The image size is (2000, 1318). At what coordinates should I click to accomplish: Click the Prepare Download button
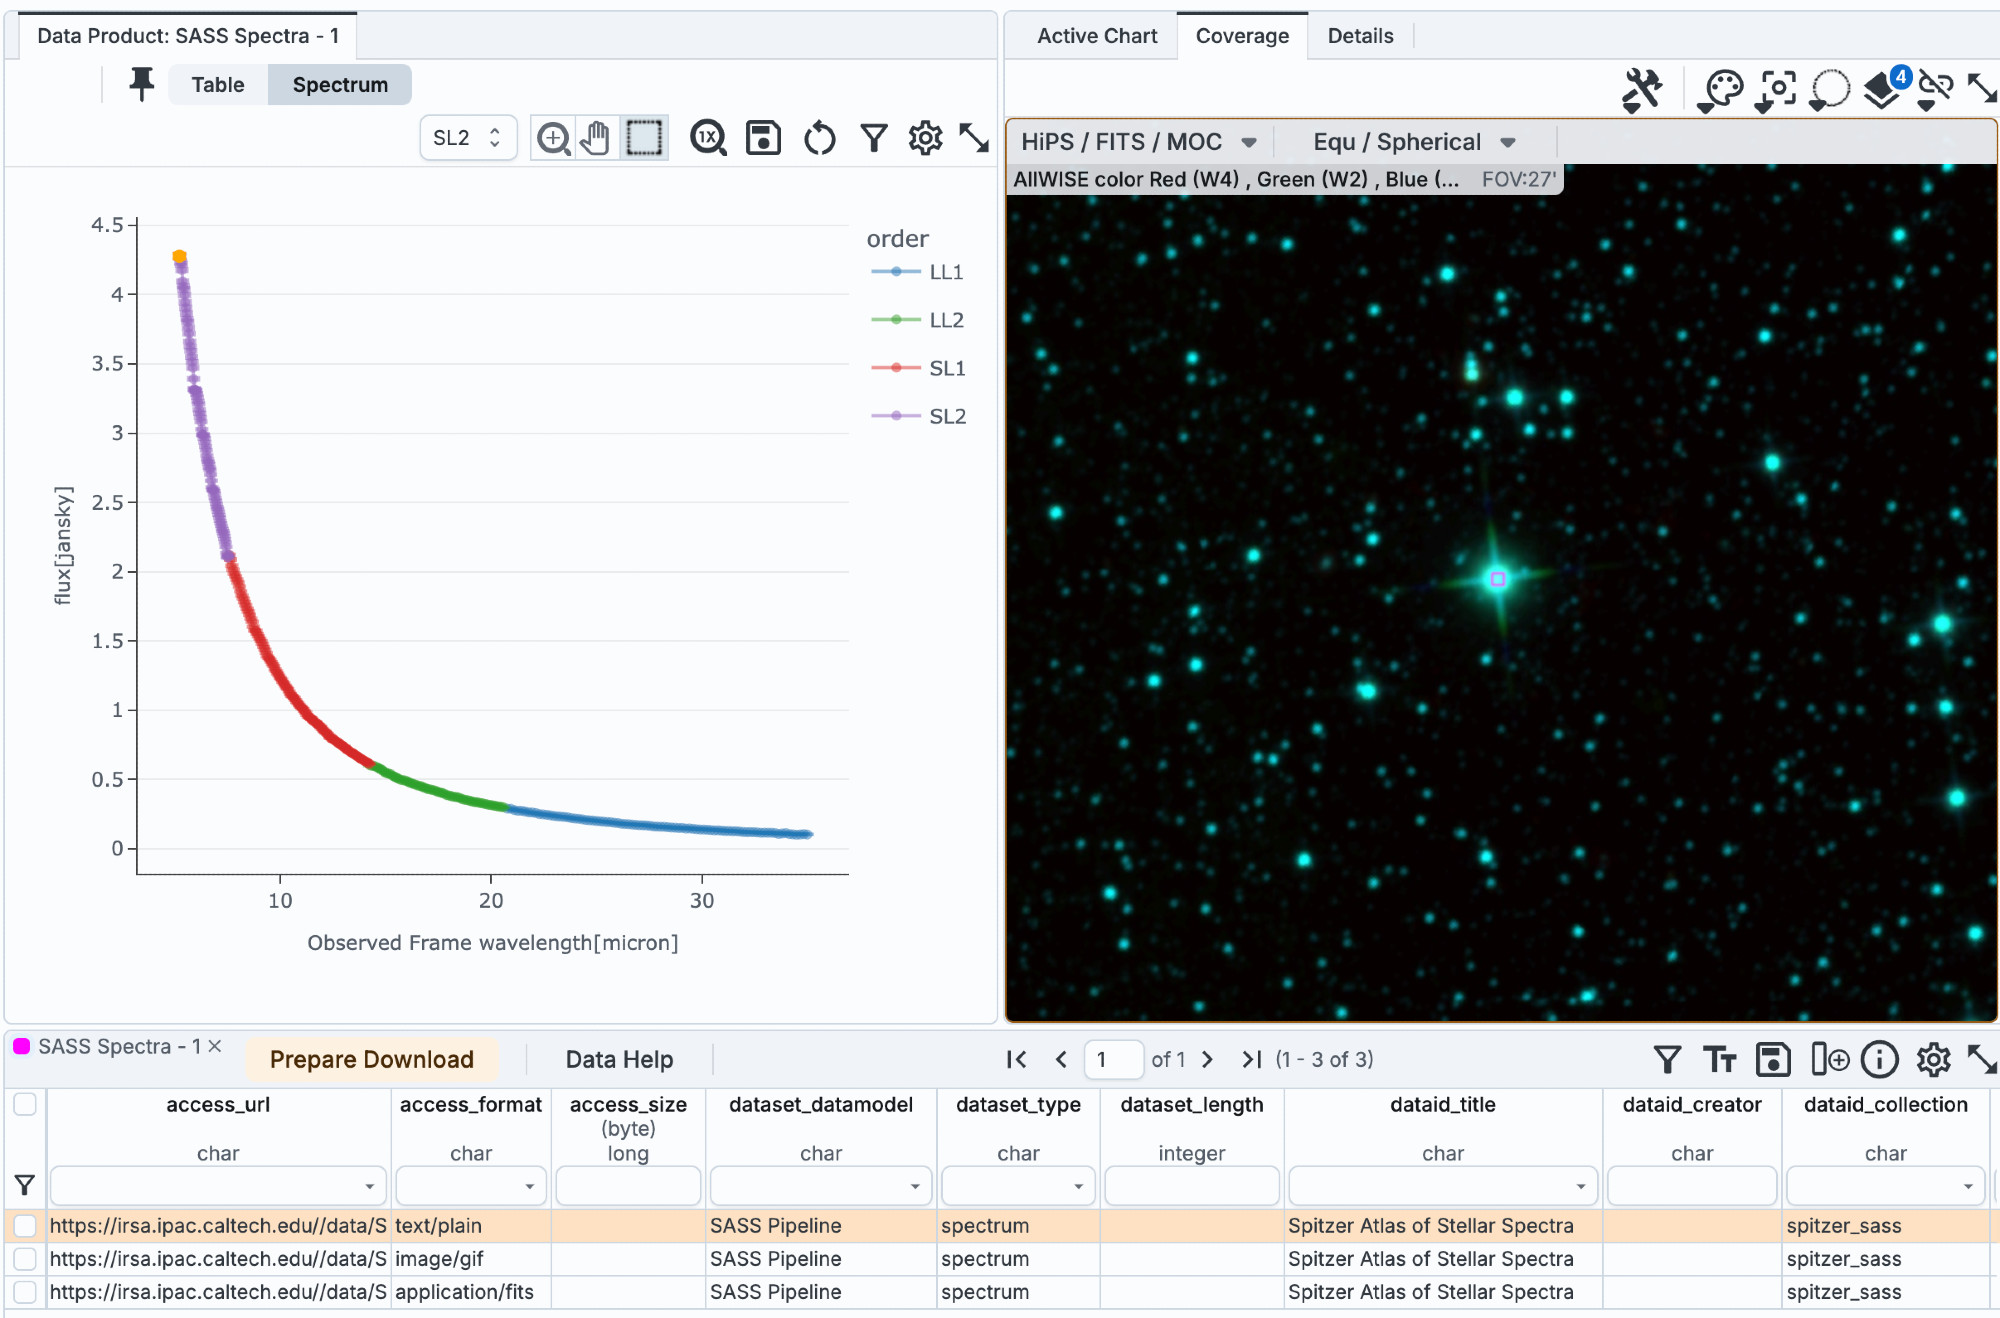pos(371,1059)
